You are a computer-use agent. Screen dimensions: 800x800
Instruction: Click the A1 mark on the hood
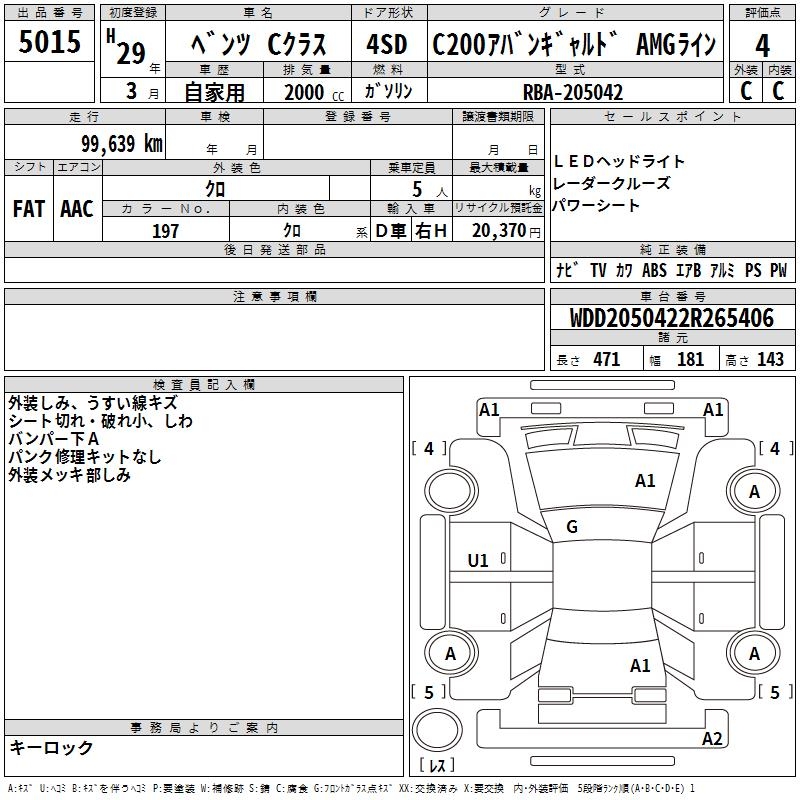[x=645, y=481]
